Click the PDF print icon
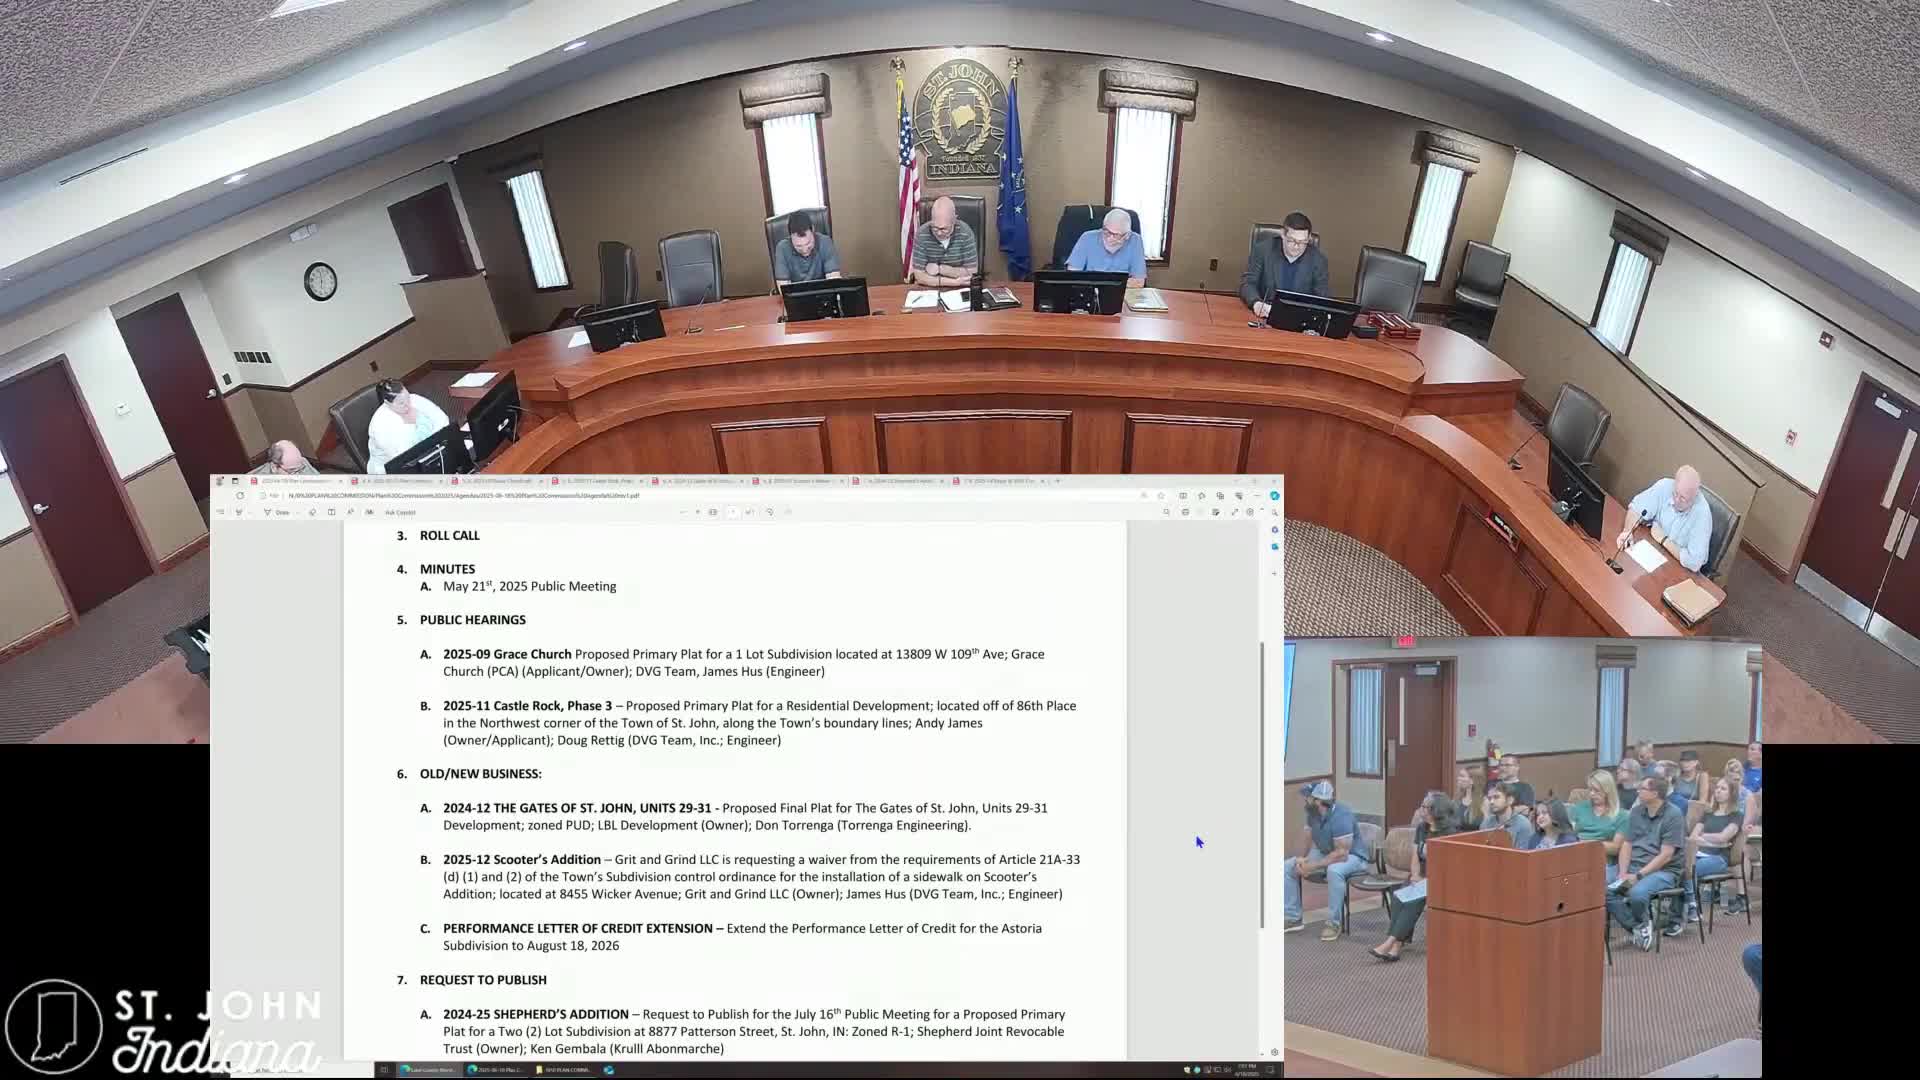This screenshot has height=1080, width=1920. click(1185, 512)
